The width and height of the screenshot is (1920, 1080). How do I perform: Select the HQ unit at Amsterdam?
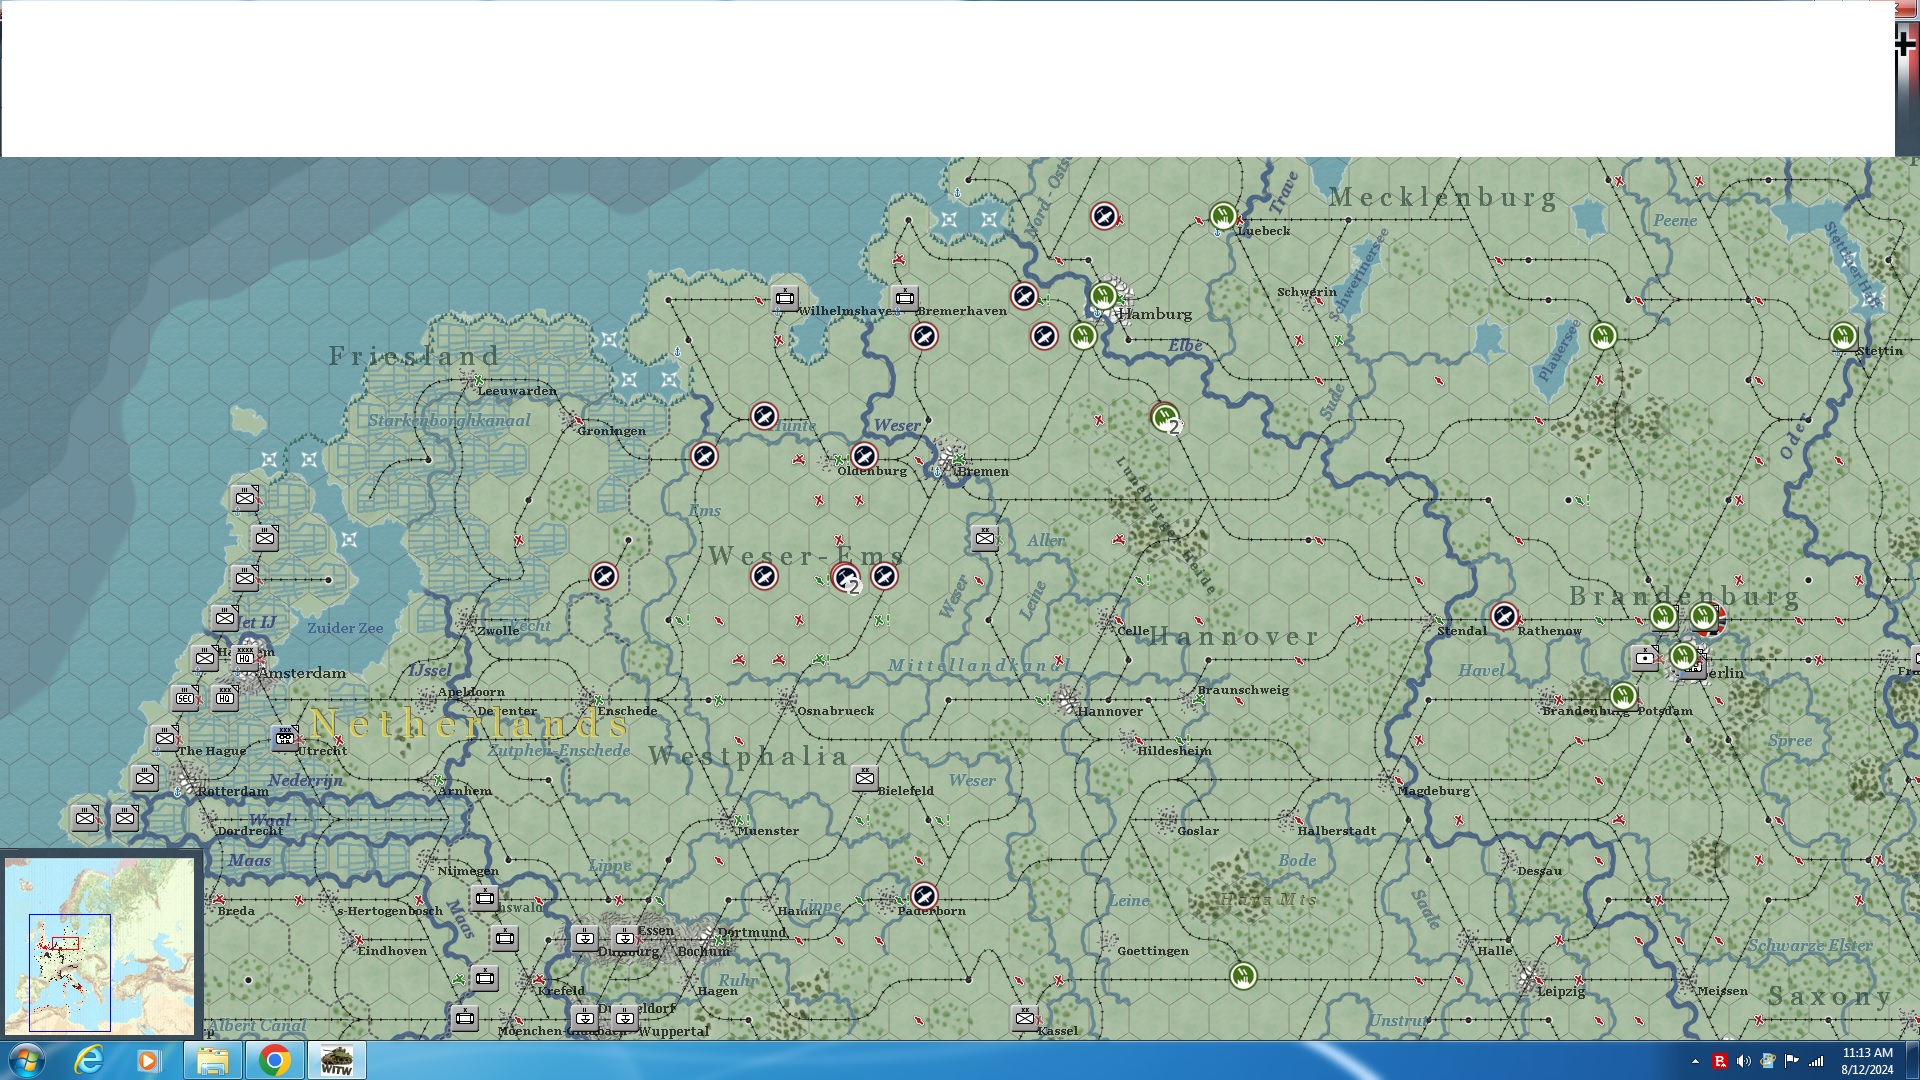245,658
